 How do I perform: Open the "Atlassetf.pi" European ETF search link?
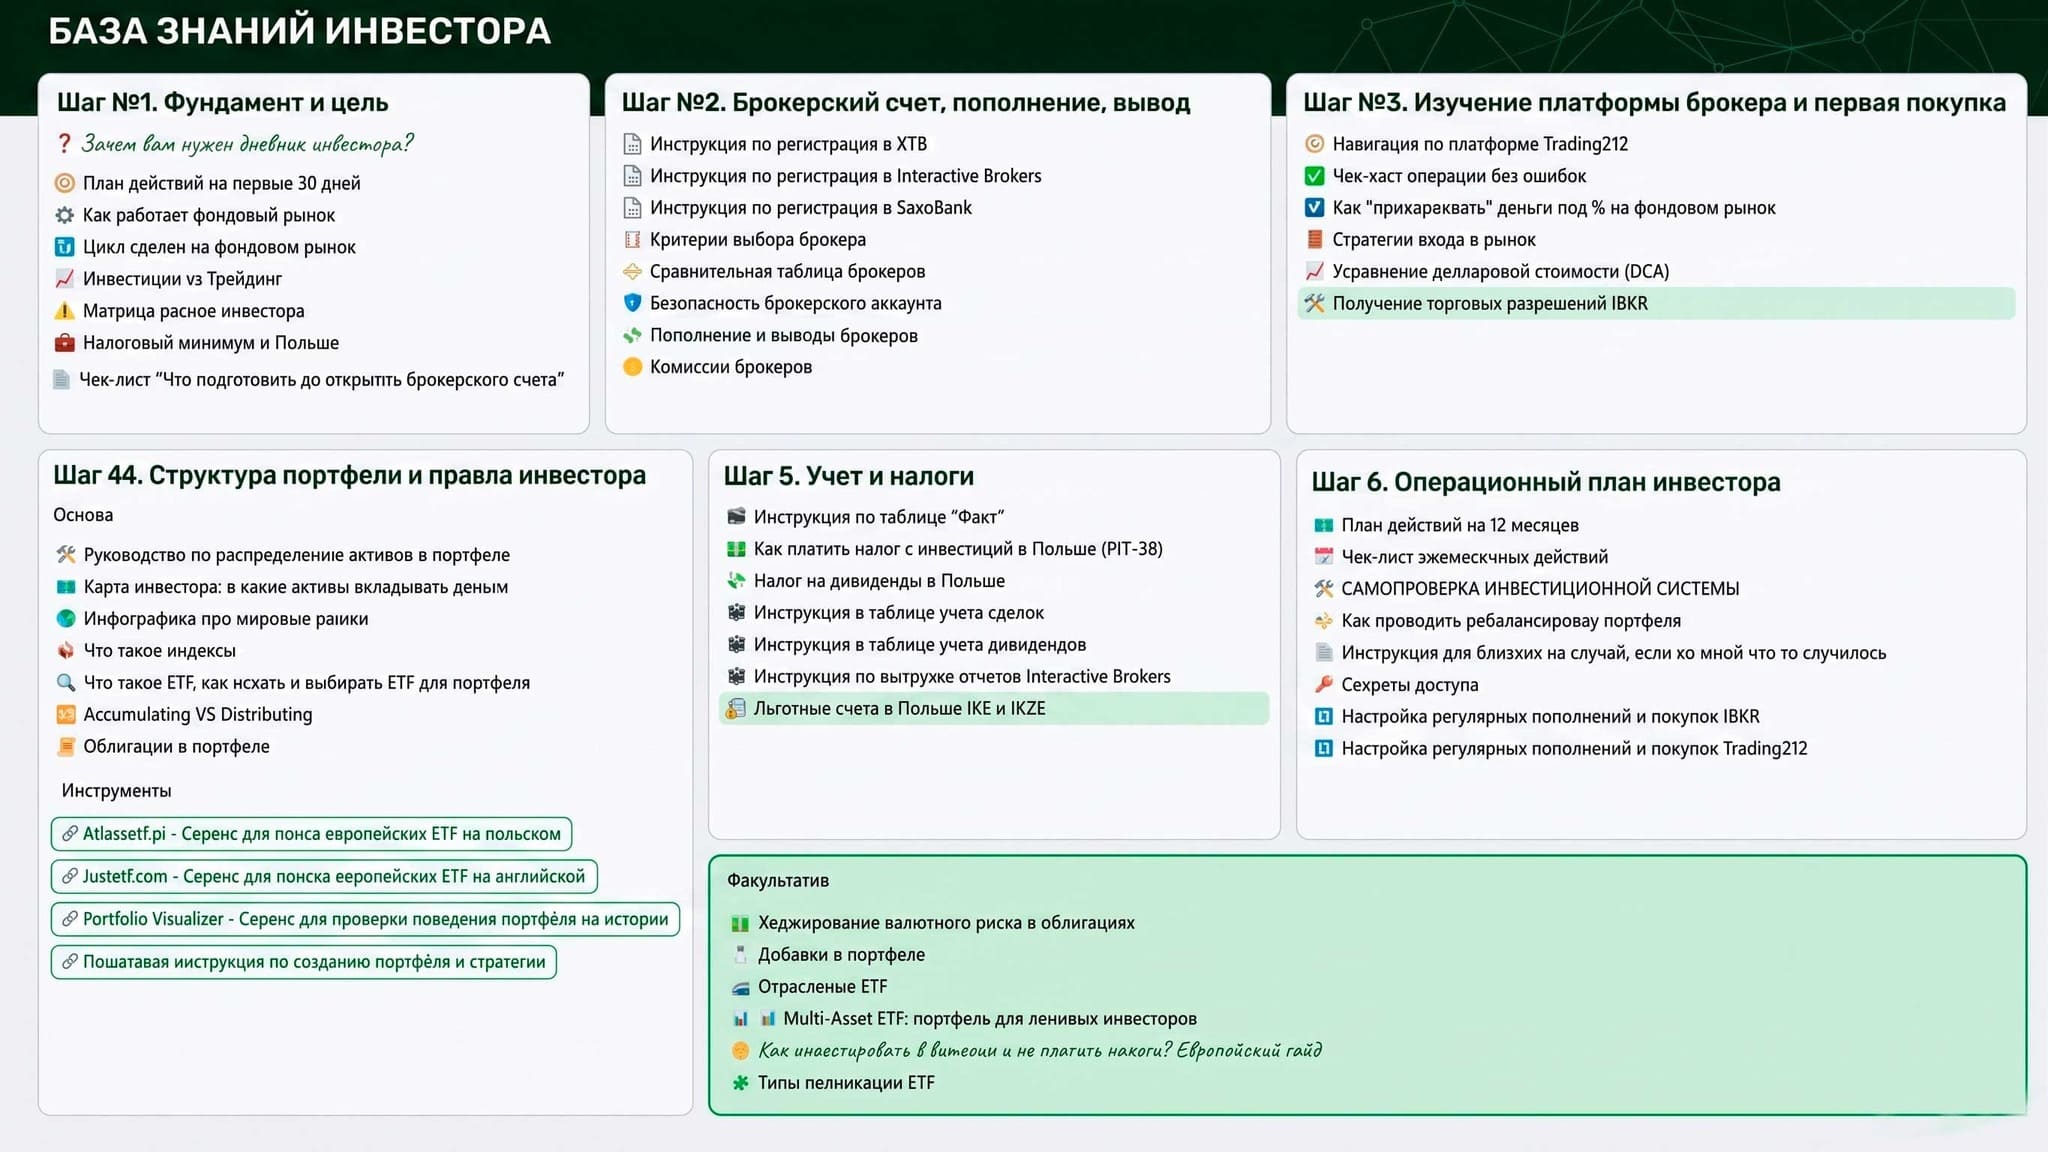tap(311, 834)
